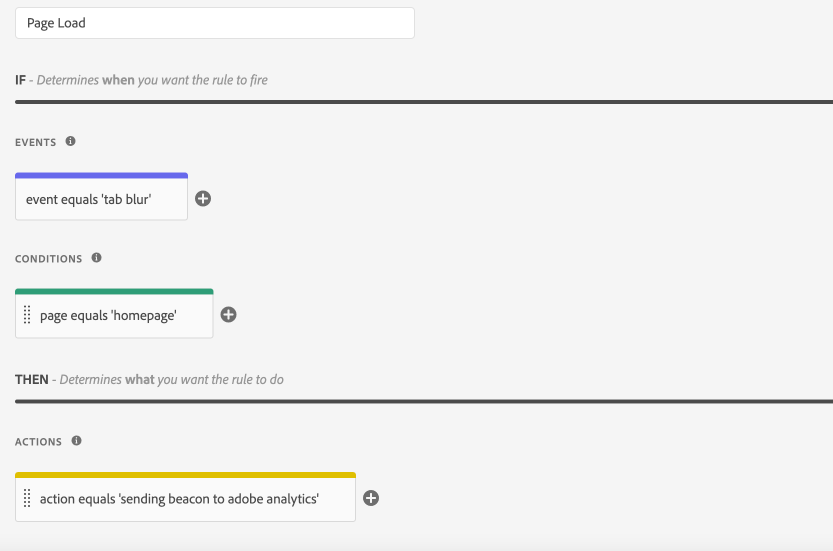Click the CONDITIONS section label
Image resolution: width=833 pixels, height=551 pixels.
[48, 259]
